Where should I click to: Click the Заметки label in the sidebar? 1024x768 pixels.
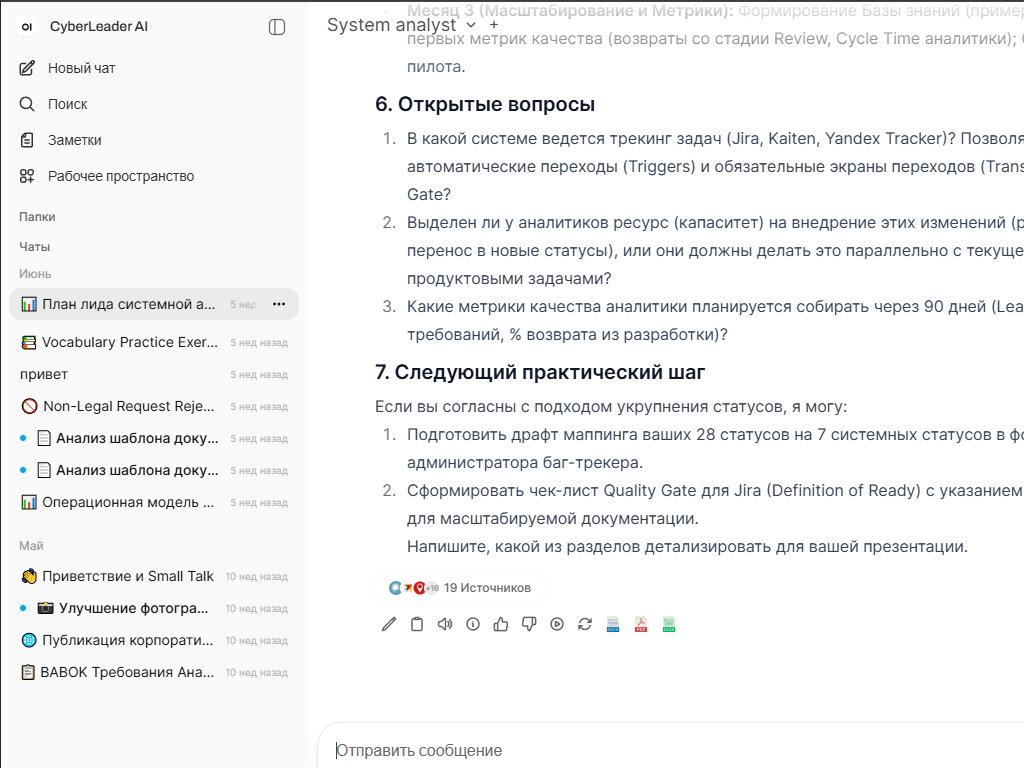[74, 140]
